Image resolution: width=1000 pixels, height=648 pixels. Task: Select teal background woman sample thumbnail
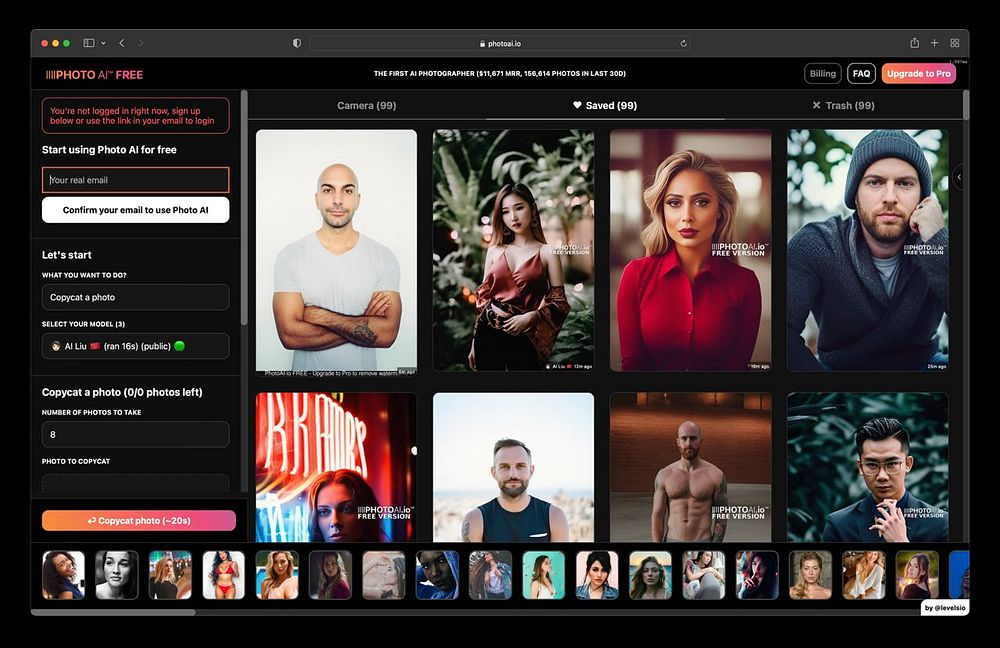(x=543, y=575)
